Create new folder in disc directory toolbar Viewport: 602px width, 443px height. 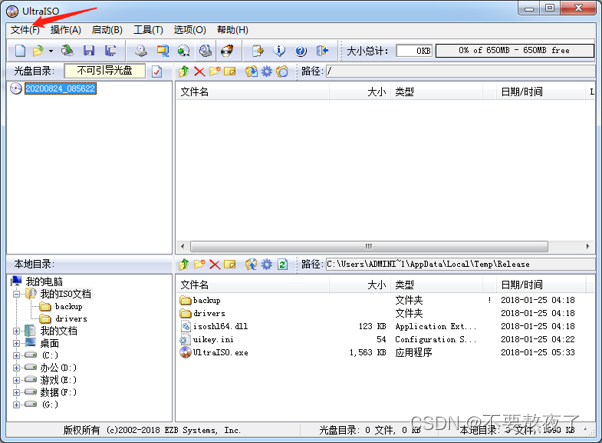point(215,71)
